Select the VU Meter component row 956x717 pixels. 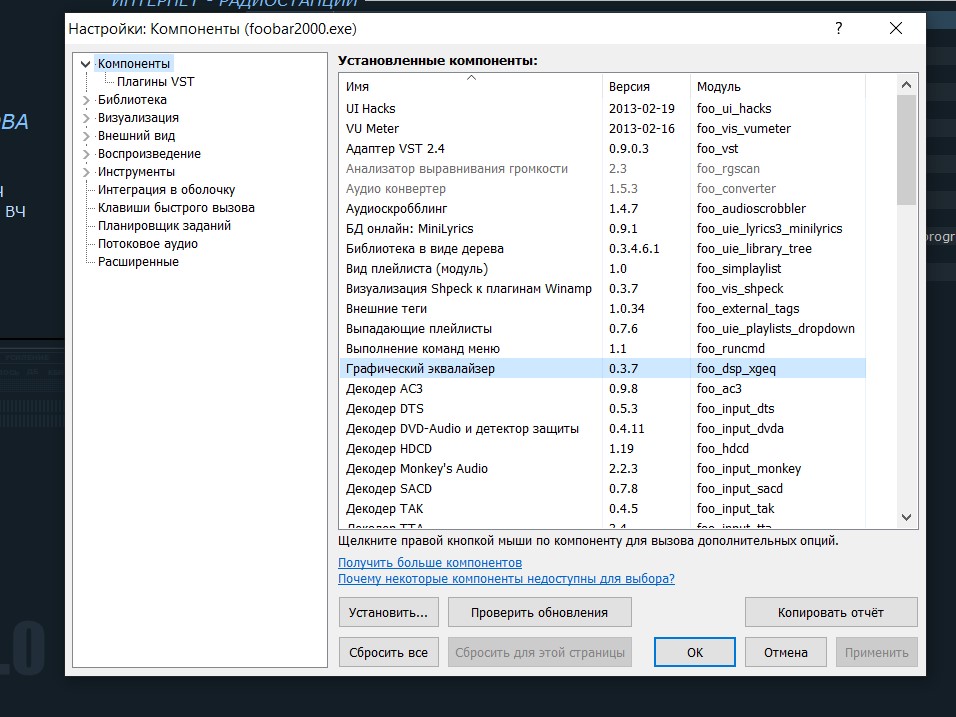click(x=602, y=129)
